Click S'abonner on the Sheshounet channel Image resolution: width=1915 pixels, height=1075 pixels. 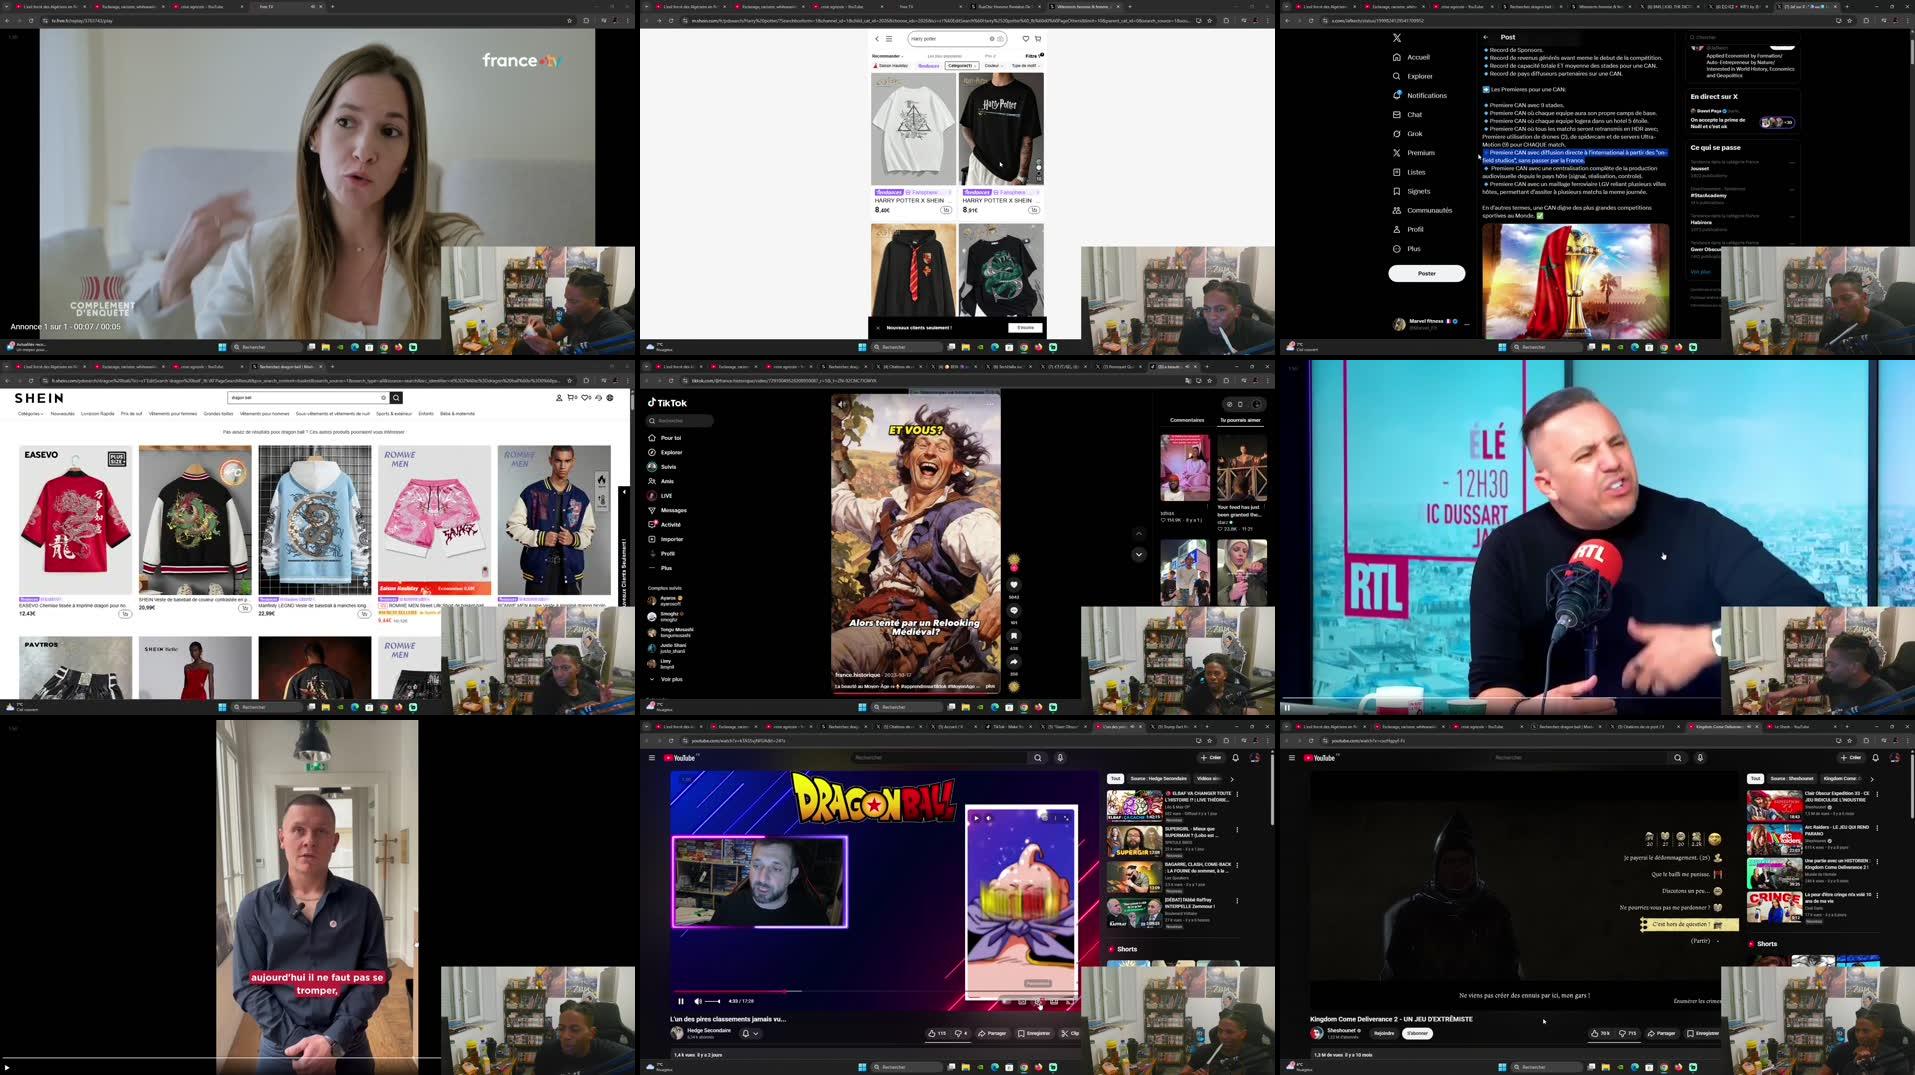[x=1417, y=1033]
